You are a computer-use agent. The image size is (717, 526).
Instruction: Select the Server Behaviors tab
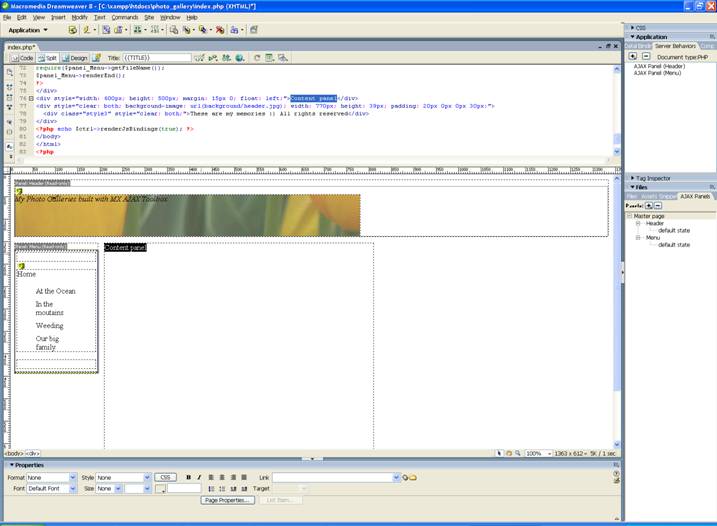pyautogui.click(x=675, y=46)
